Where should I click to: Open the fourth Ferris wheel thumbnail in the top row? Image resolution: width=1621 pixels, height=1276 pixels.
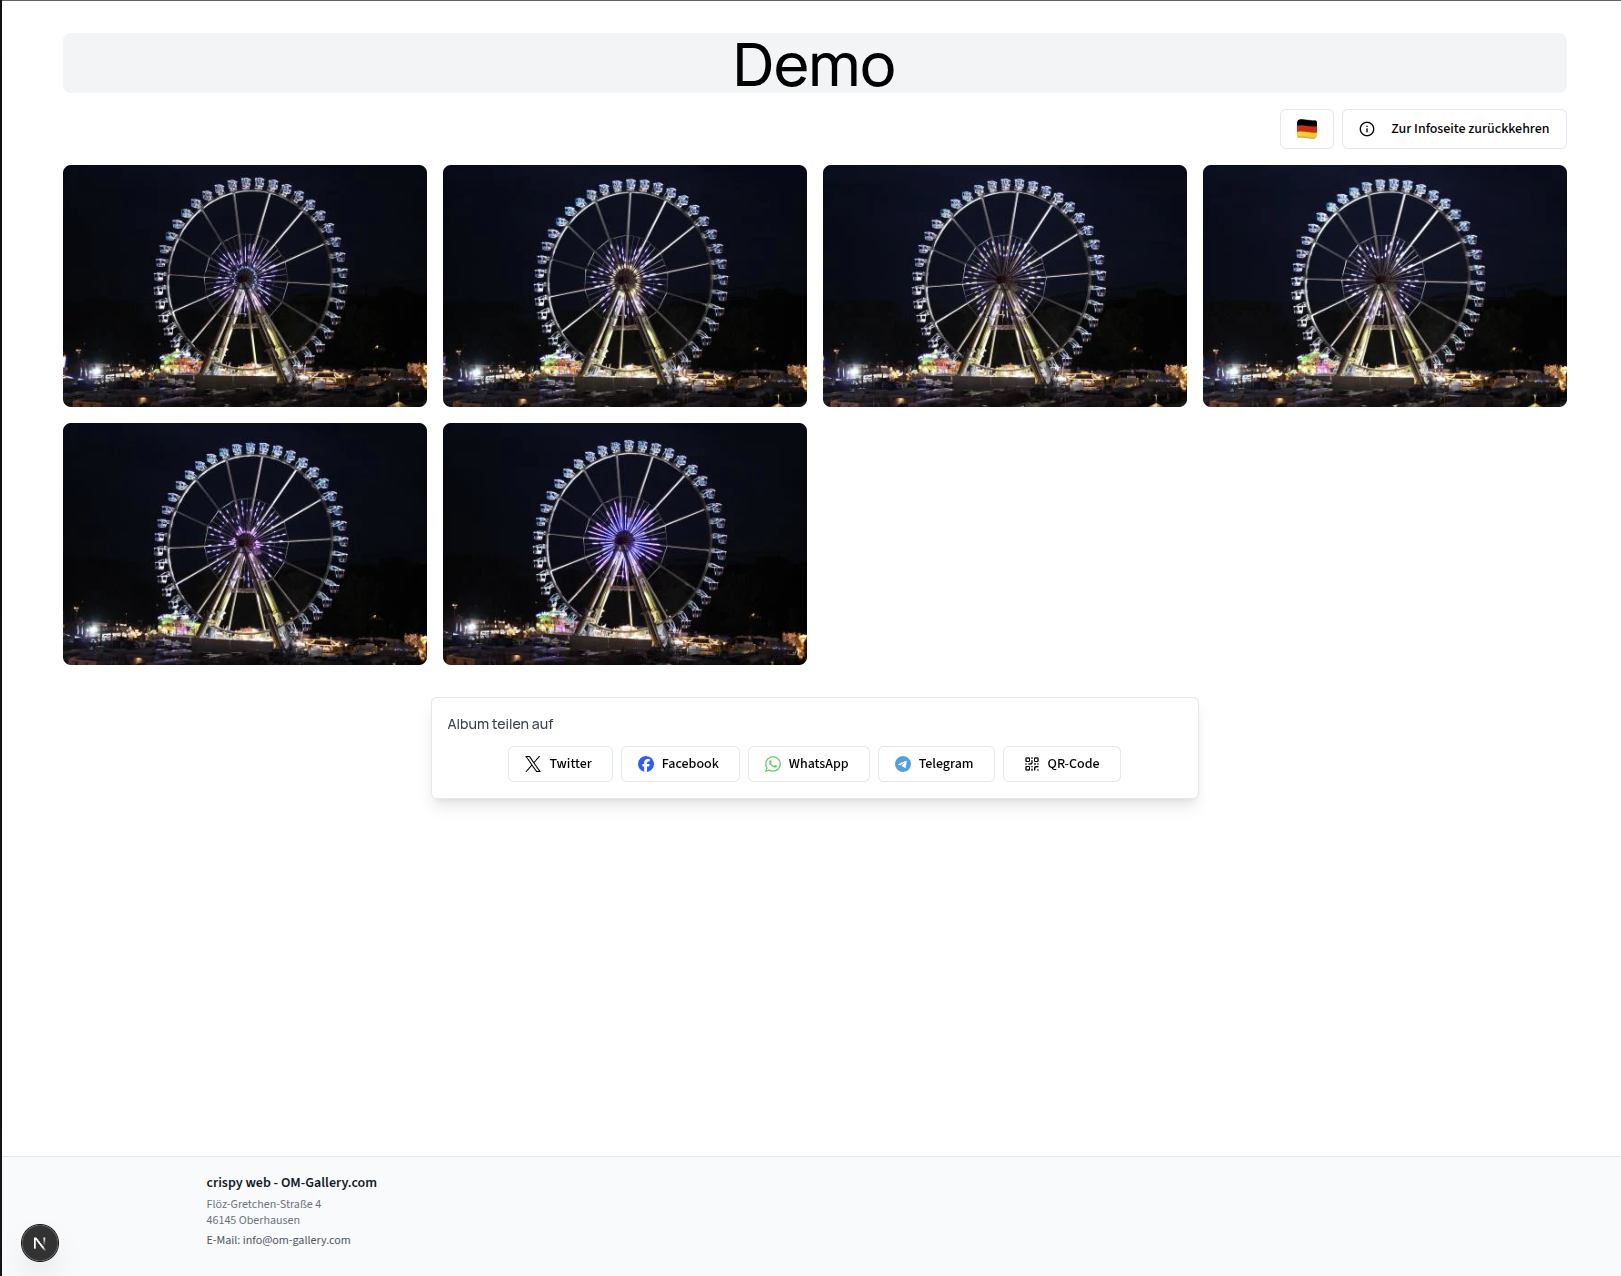[x=1385, y=286]
